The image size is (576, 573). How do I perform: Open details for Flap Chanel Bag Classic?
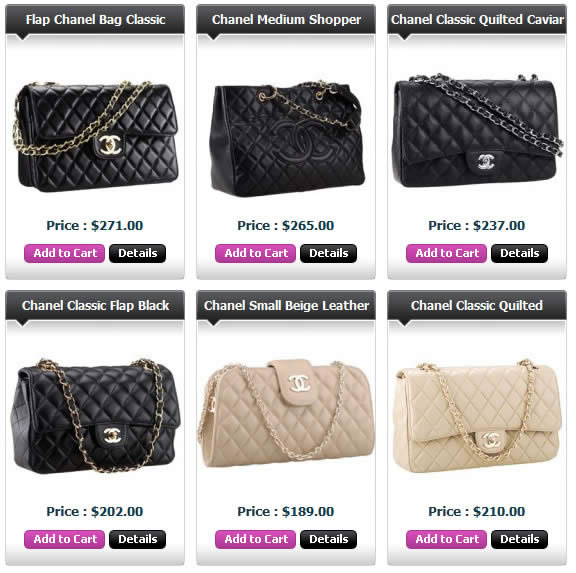coord(137,253)
